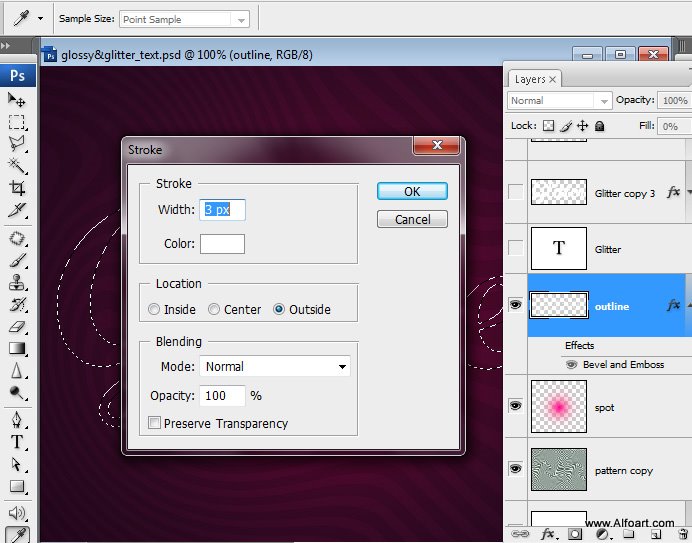Hide the spot layer
The height and width of the screenshot is (543, 692).
pyautogui.click(x=516, y=405)
